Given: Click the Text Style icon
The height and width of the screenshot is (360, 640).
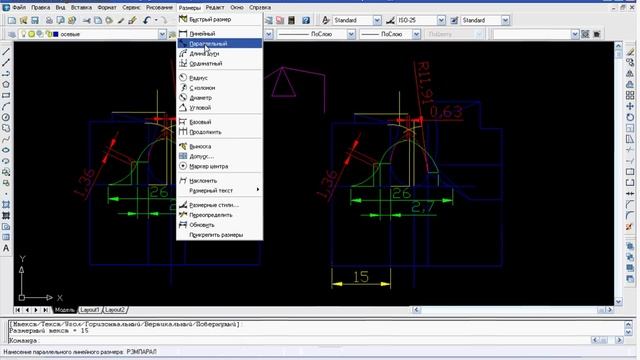Looking at the screenshot, I should click(326, 20).
